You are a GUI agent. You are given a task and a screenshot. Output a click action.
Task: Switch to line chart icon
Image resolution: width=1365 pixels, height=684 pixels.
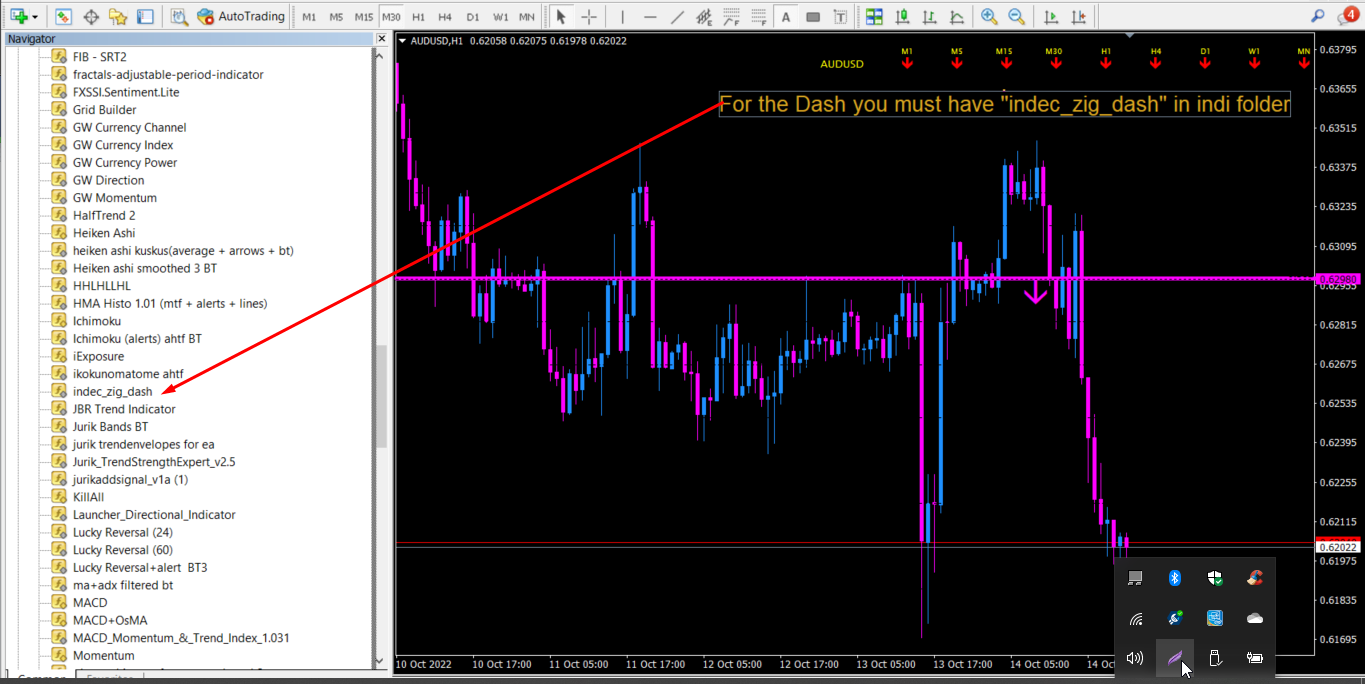click(x=957, y=16)
